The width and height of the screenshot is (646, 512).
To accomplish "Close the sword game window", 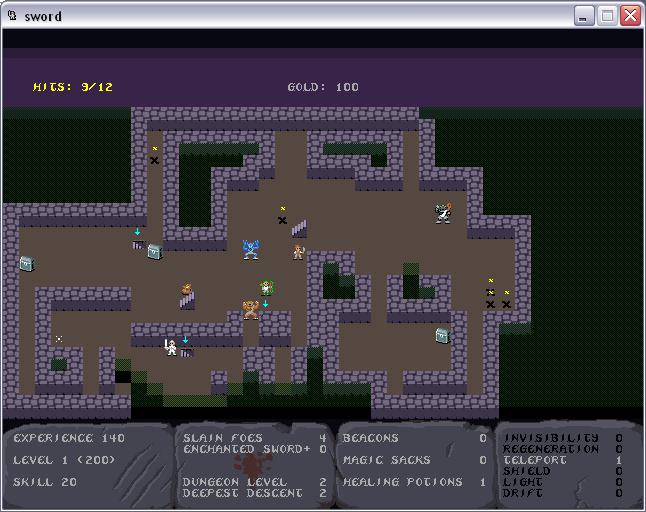I will tap(630, 16).
